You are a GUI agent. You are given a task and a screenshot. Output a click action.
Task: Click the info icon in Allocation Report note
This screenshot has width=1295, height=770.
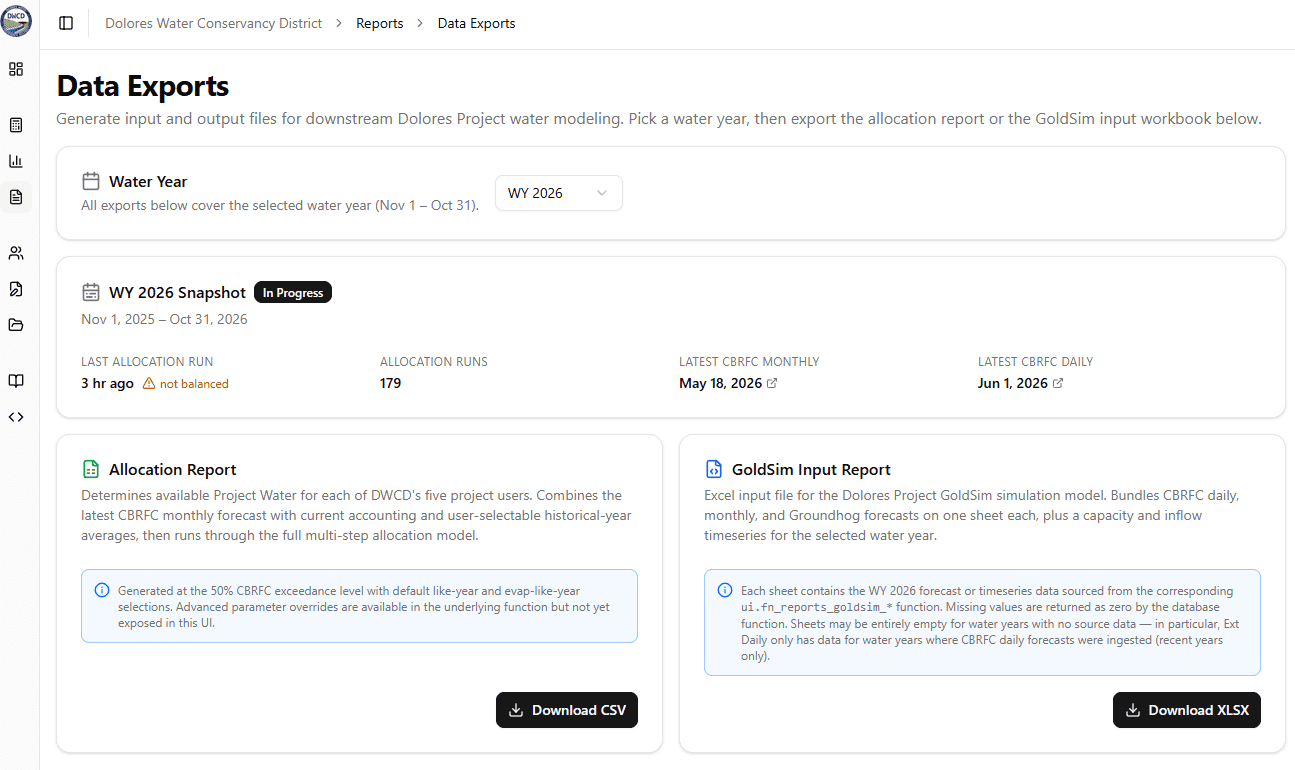[x=102, y=590]
